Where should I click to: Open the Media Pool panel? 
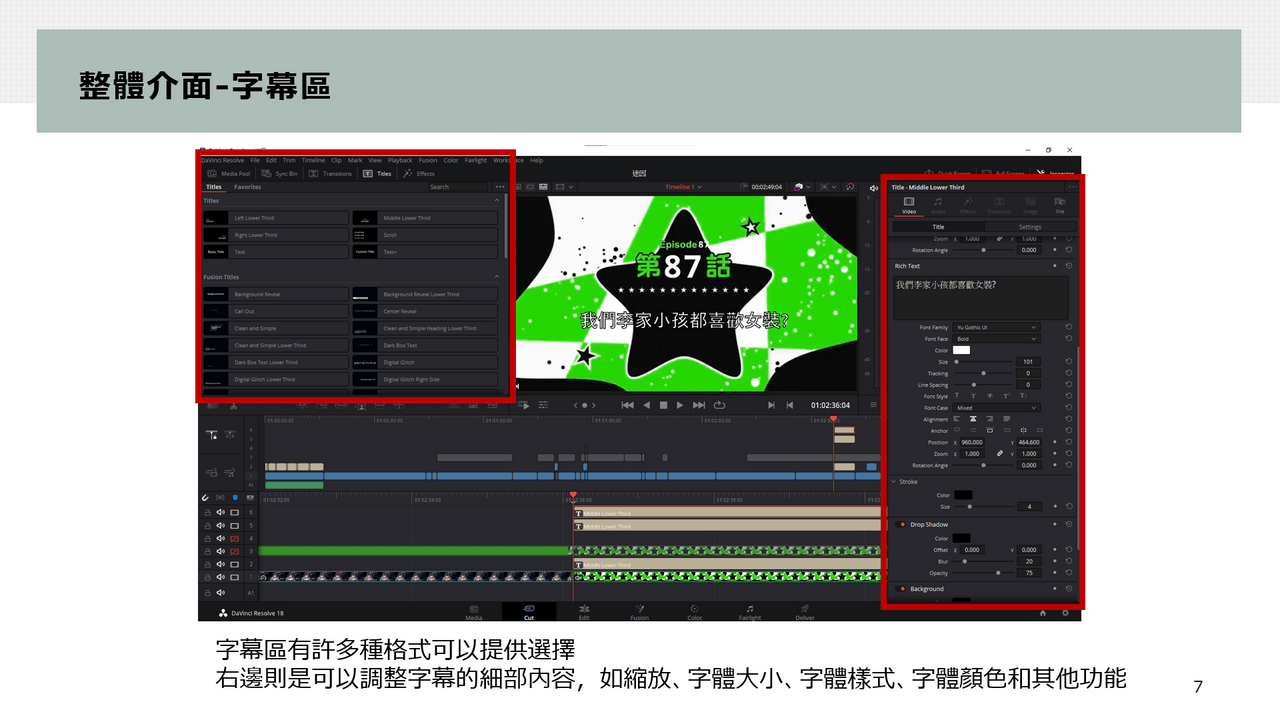(230, 173)
